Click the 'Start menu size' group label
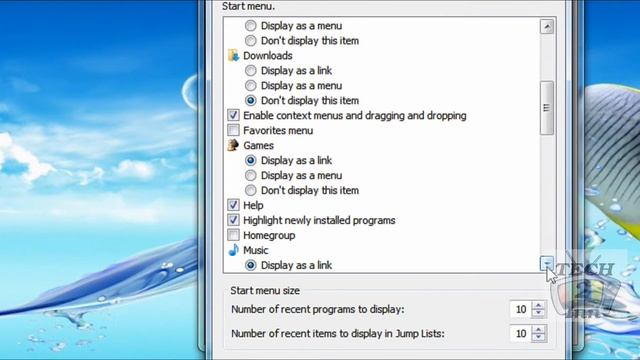The image size is (640, 360). [265, 291]
